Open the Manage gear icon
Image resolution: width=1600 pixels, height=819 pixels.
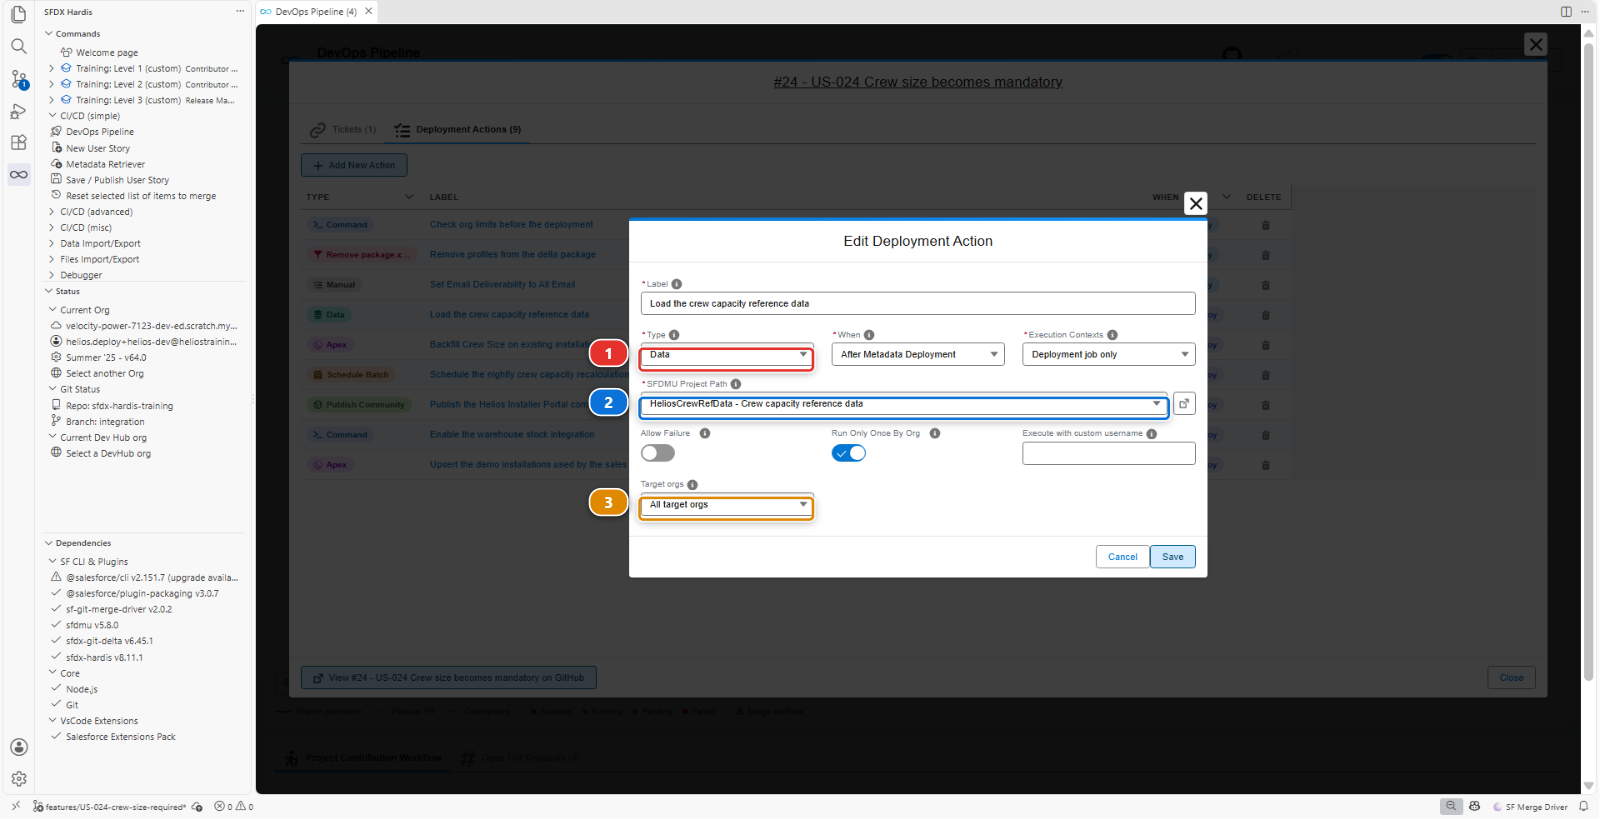tap(18, 779)
